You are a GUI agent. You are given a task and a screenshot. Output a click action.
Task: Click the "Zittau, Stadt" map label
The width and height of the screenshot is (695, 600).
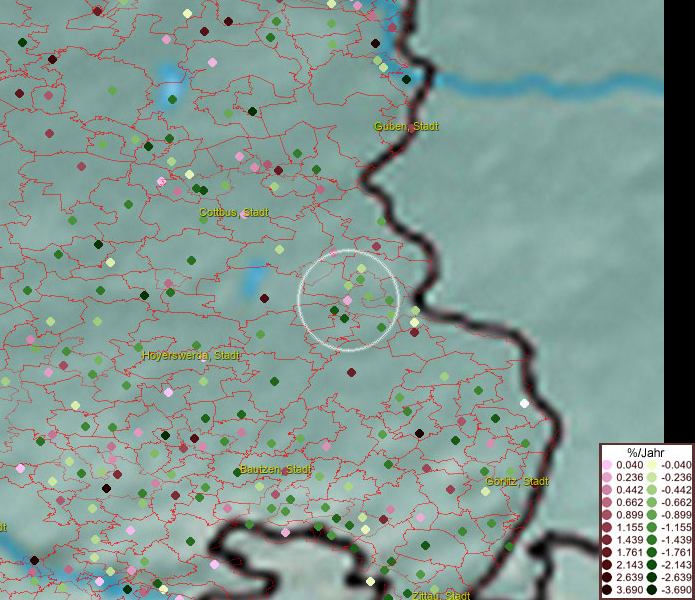[x=441, y=595]
